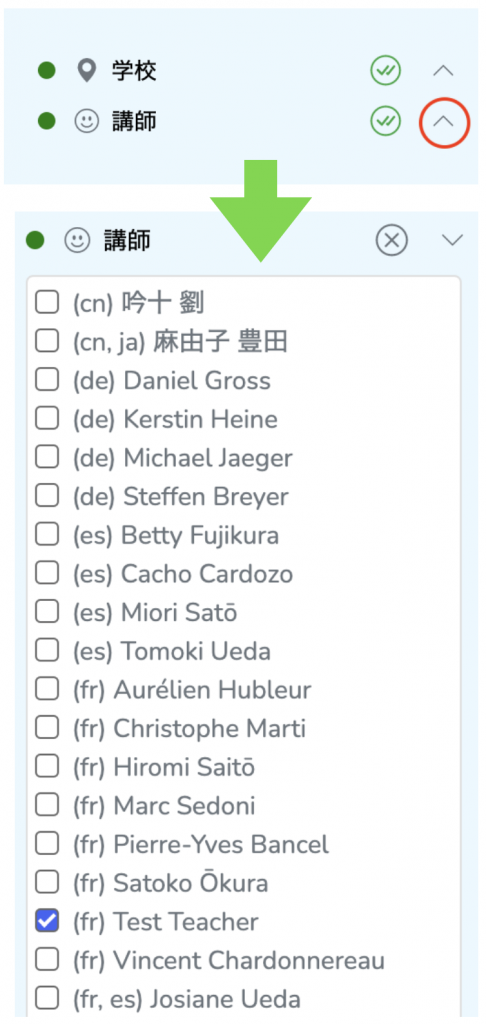This screenshot has width=486, height=1024.
Task: Click the 講師 label in top panel
Action: 134,121
